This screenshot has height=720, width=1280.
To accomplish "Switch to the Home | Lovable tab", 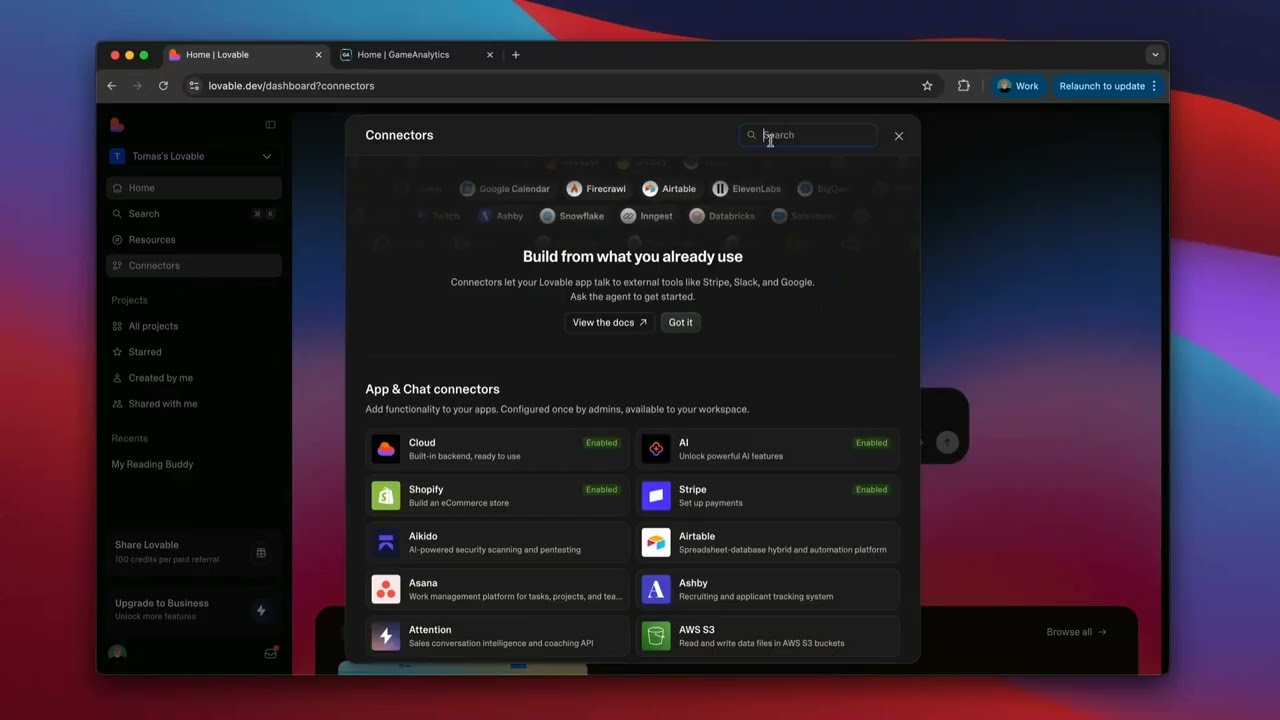I will 246,55.
